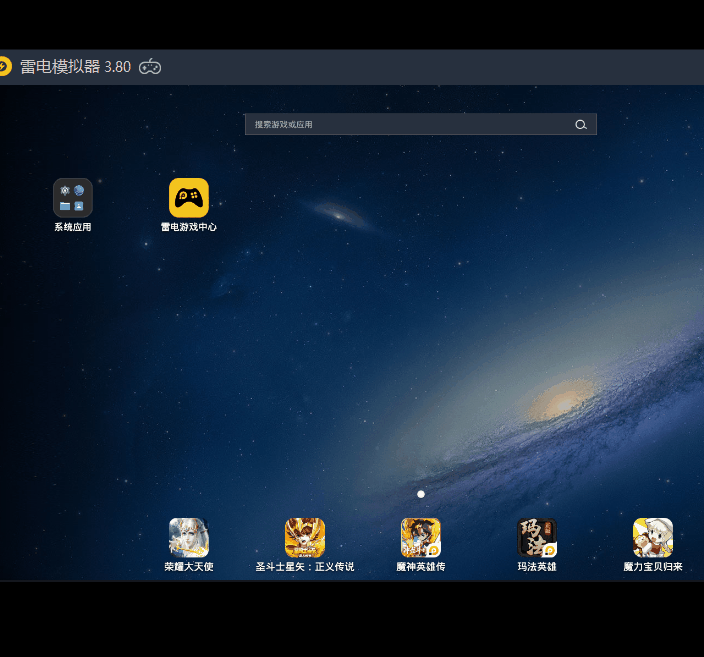
Task: Open the 魔神英雄传 game icon
Action: point(421,538)
